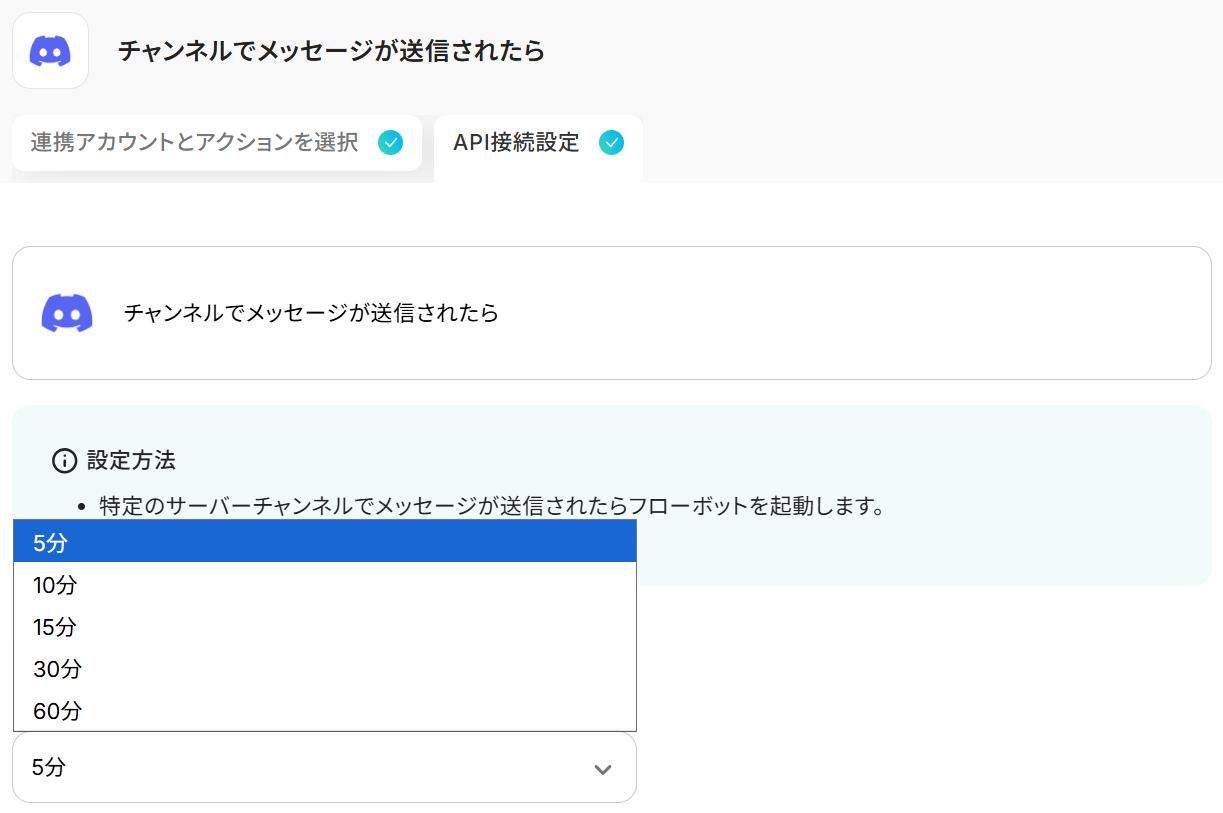Click the 設定方法 heading text
The height and width of the screenshot is (813, 1223).
(x=131, y=461)
